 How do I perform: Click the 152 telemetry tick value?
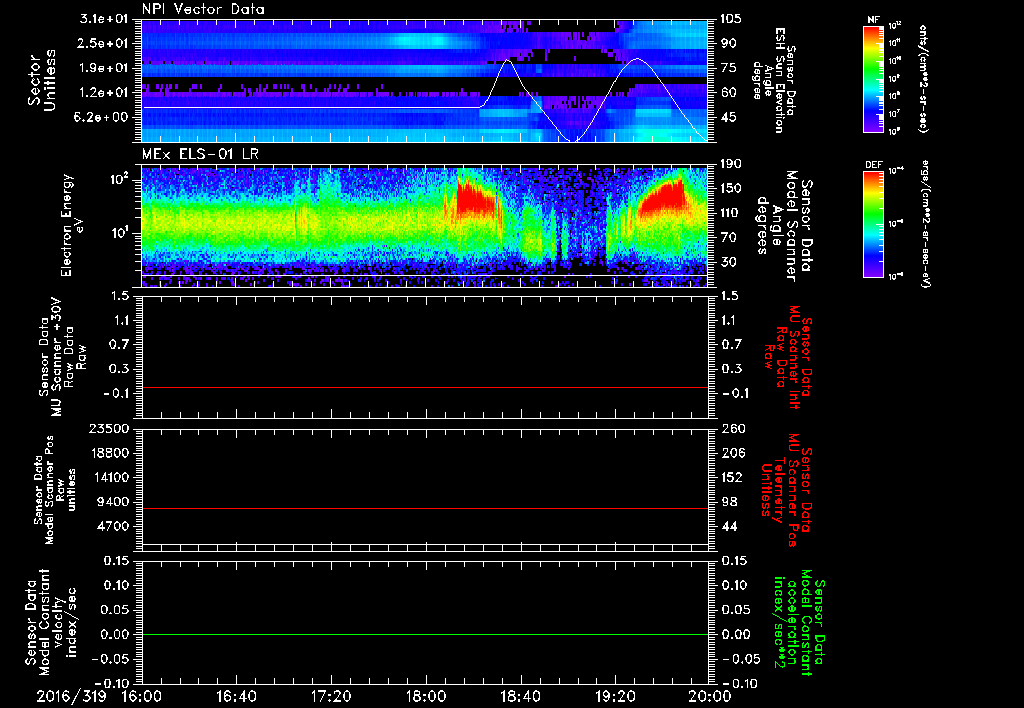(x=732, y=477)
